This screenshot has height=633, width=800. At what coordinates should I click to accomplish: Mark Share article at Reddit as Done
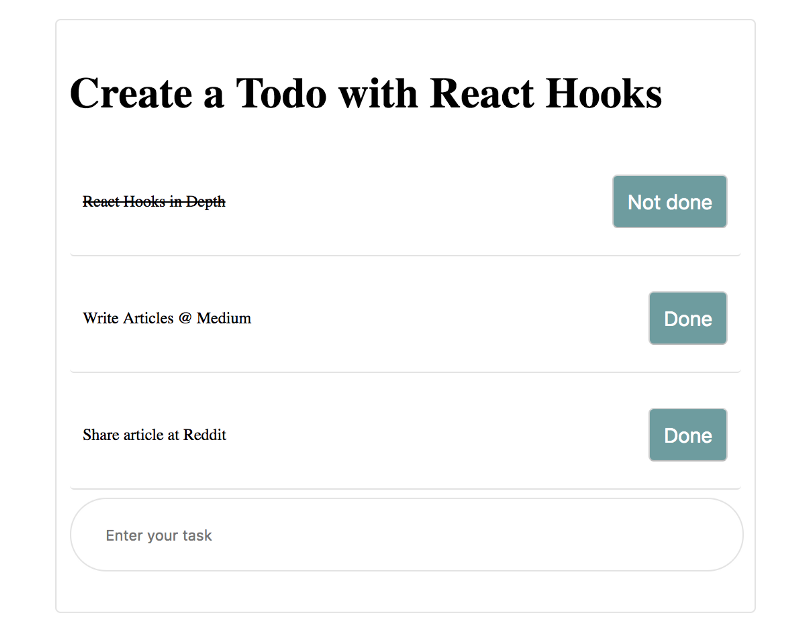[x=687, y=435]
